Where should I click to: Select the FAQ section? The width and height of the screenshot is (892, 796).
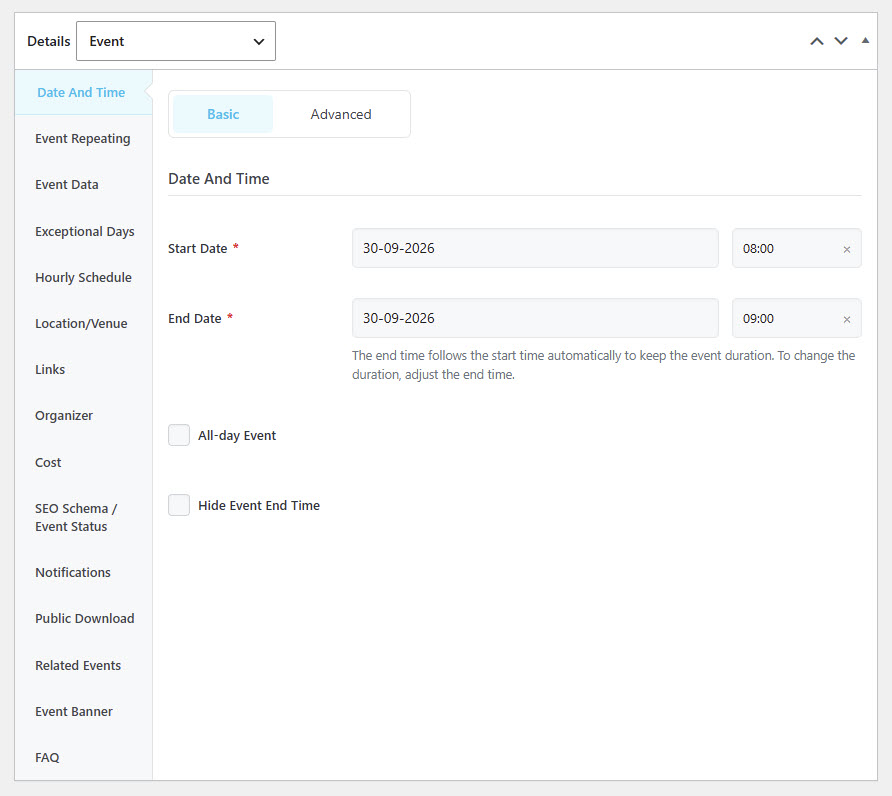pos(84,757)
